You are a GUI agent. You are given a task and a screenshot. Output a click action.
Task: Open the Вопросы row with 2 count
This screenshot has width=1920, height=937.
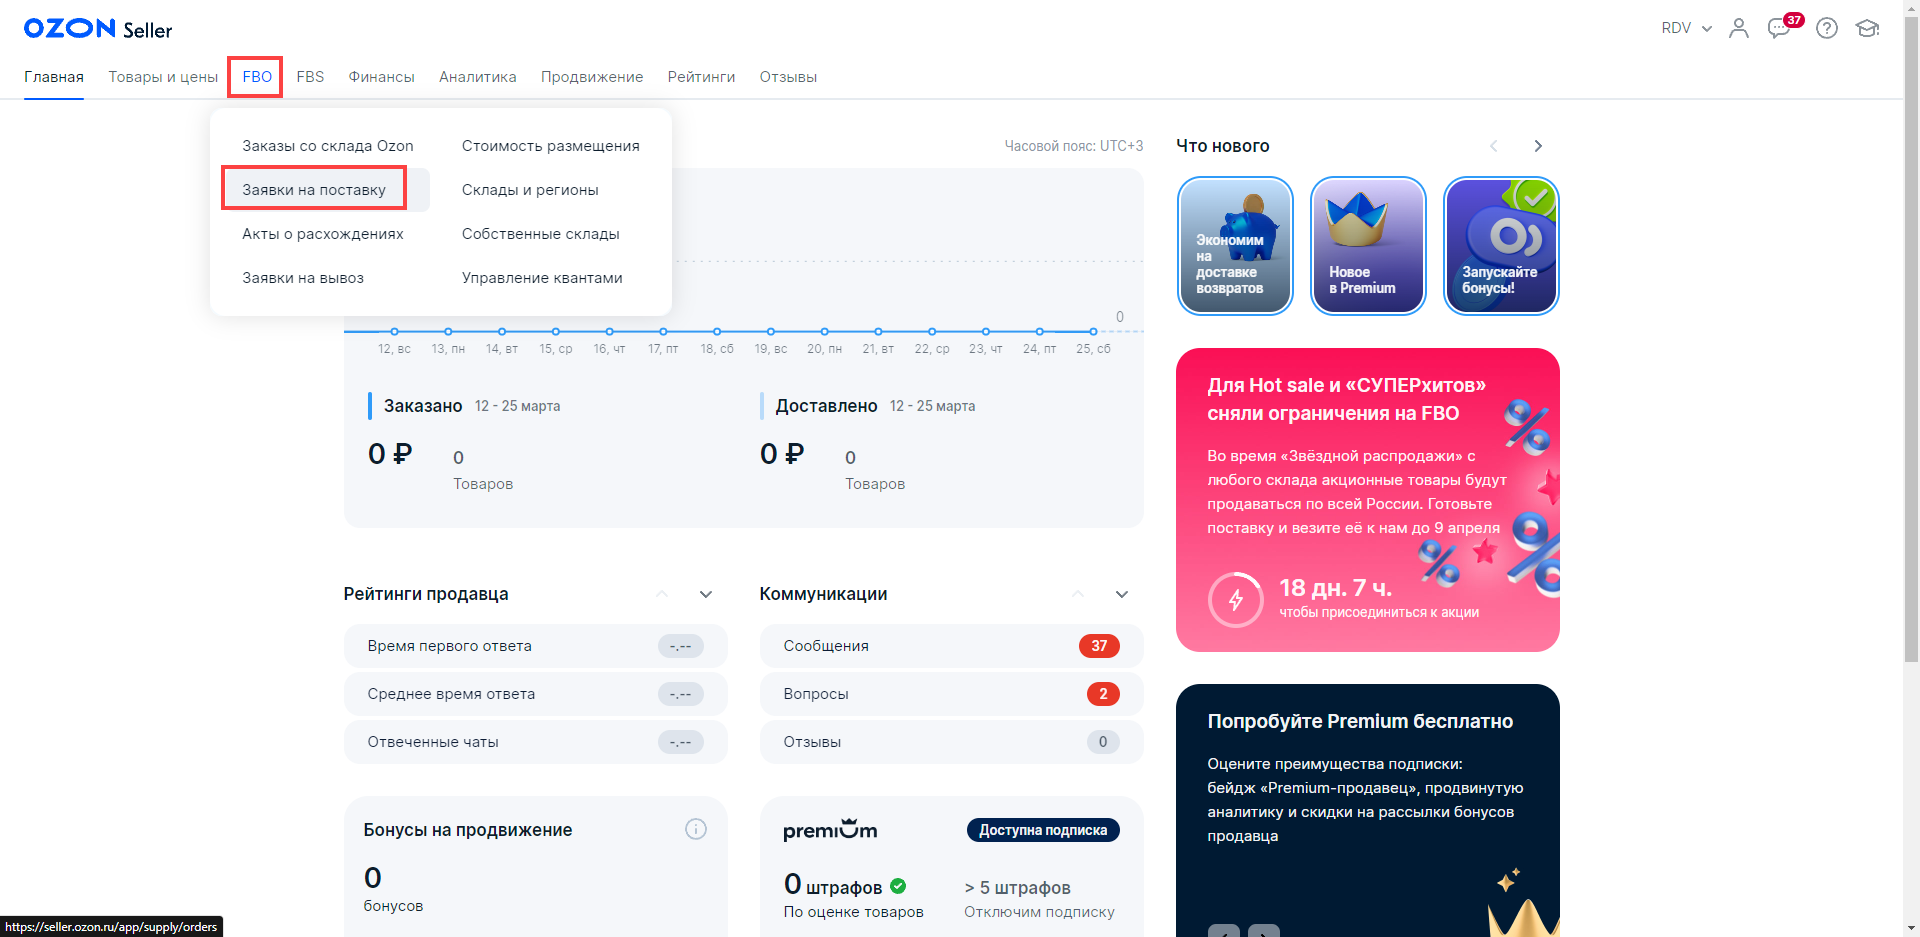952,694
